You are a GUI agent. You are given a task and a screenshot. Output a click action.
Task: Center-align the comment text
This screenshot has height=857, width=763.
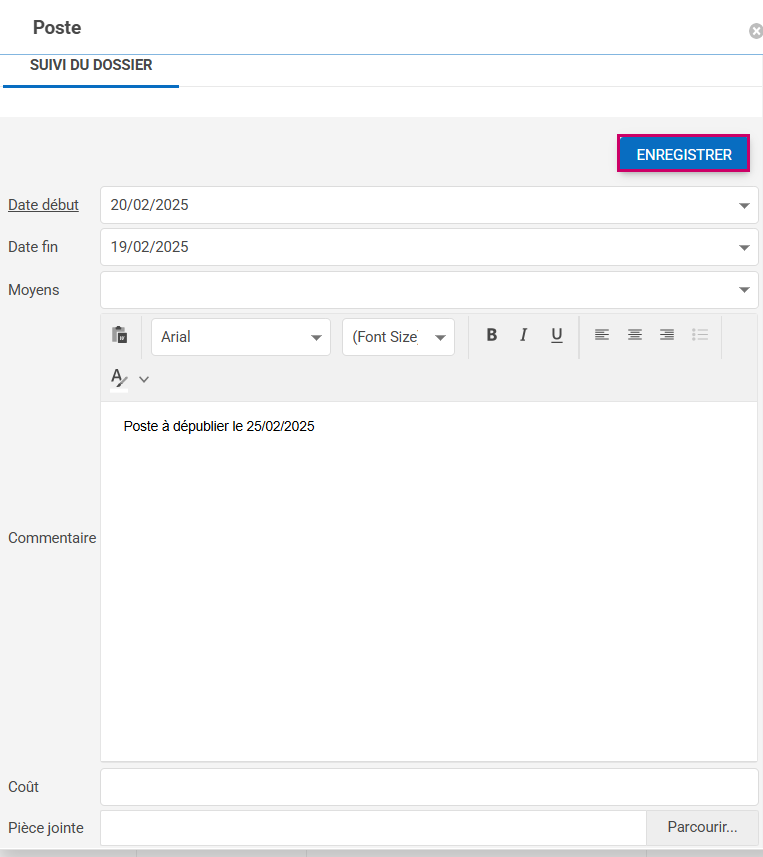(x=635, y=336)
